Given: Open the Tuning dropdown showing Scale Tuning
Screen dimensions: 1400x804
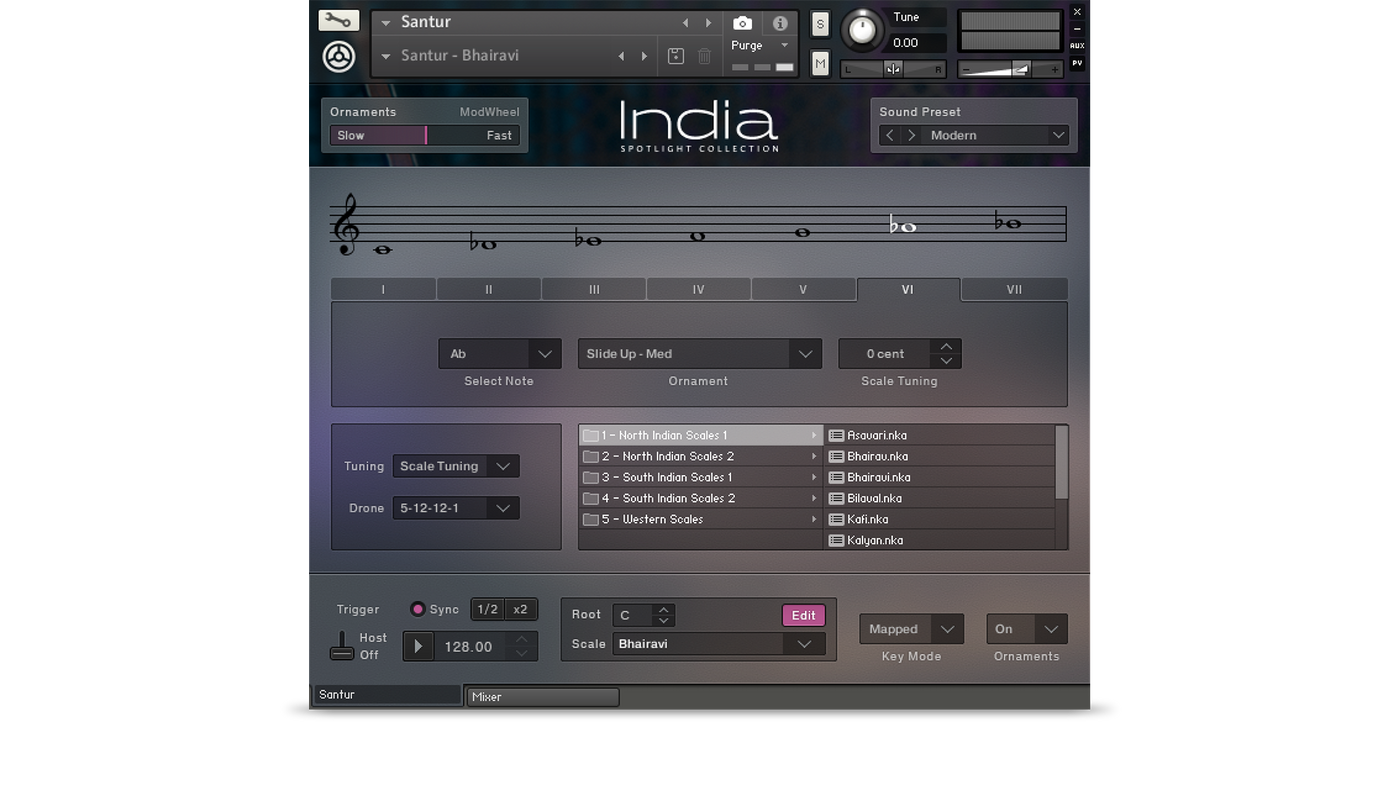Looking at the screenshot, I should tap(456, 466).
